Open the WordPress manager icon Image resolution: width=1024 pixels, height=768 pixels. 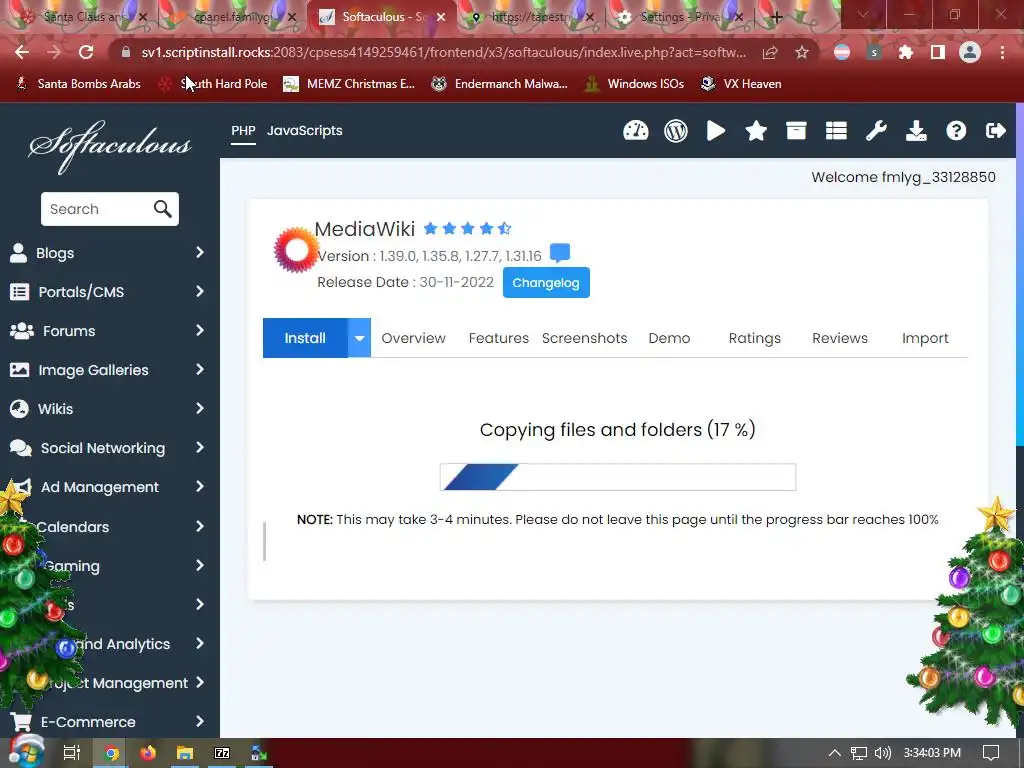(x=676, y=131)
